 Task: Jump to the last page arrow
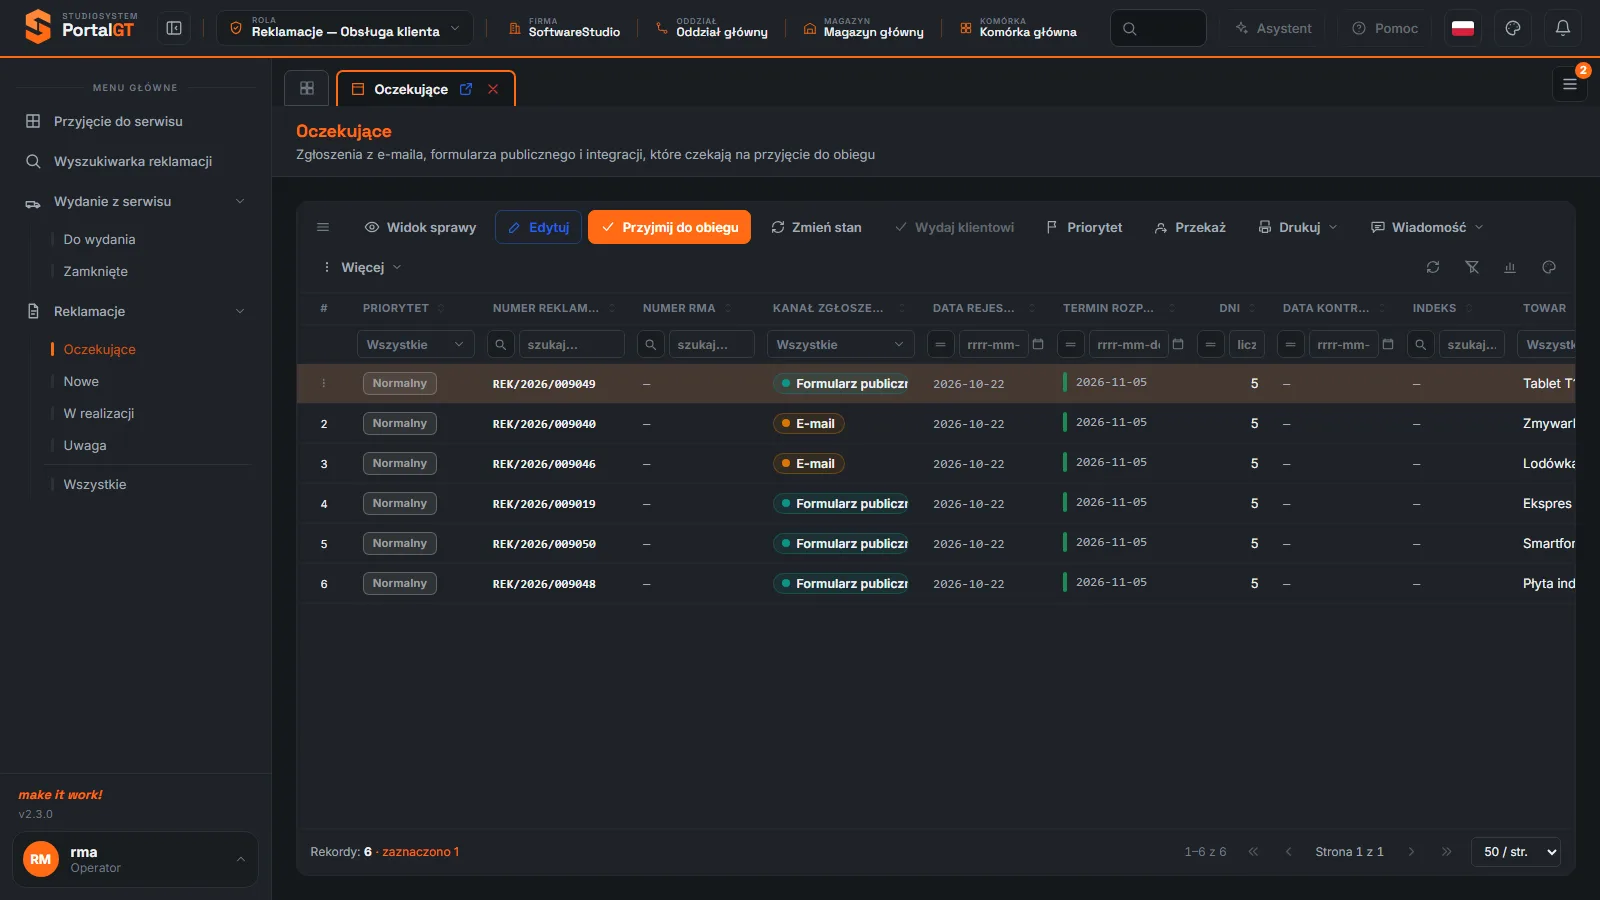point(1446,852)
